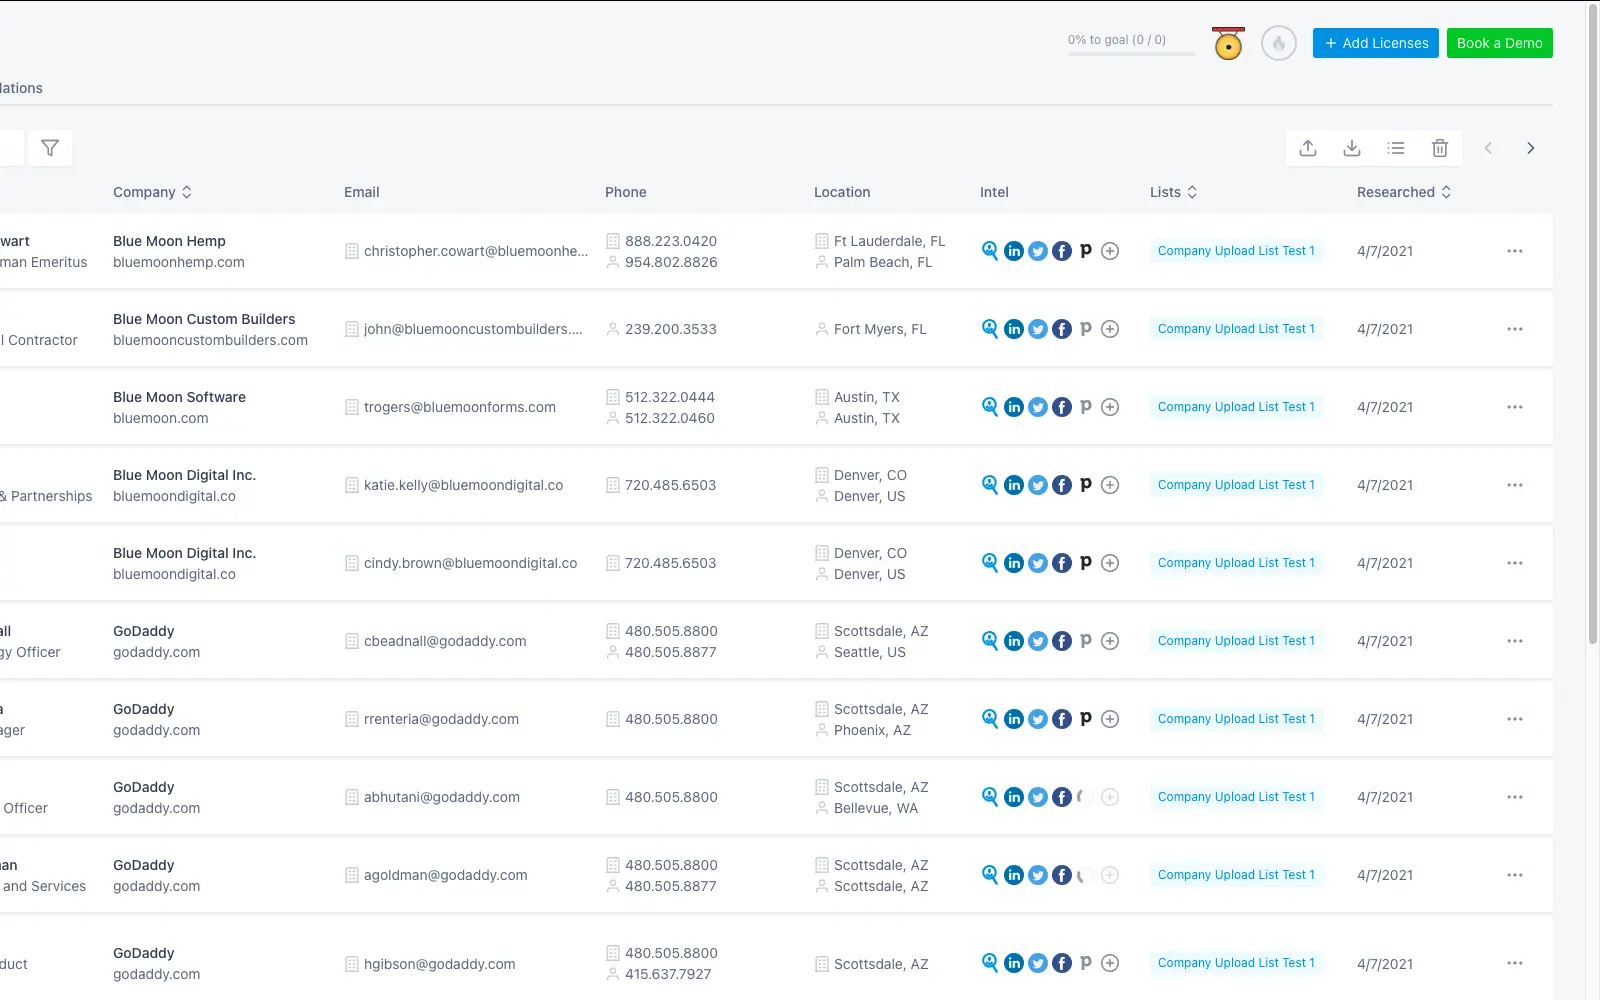The width and height of the screenshot is (1600, 1000).
Task: Click phone number 239.200.3533
Action: click(x=671, y=329)
